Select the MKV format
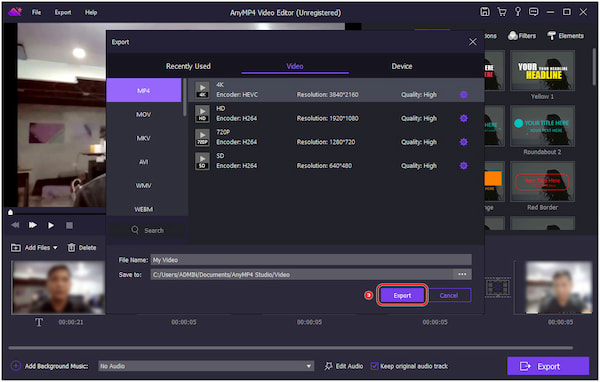This screenshot has width=600, height=382. 144,138
